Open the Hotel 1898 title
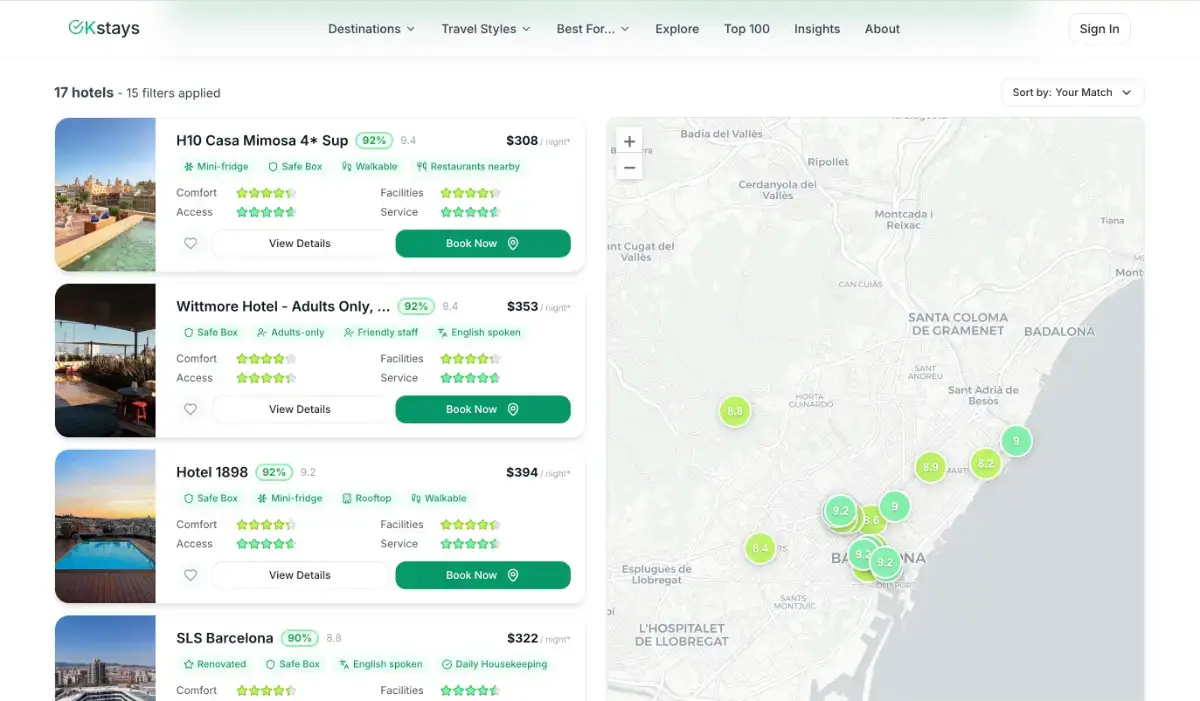 click(x=212, y=473)
